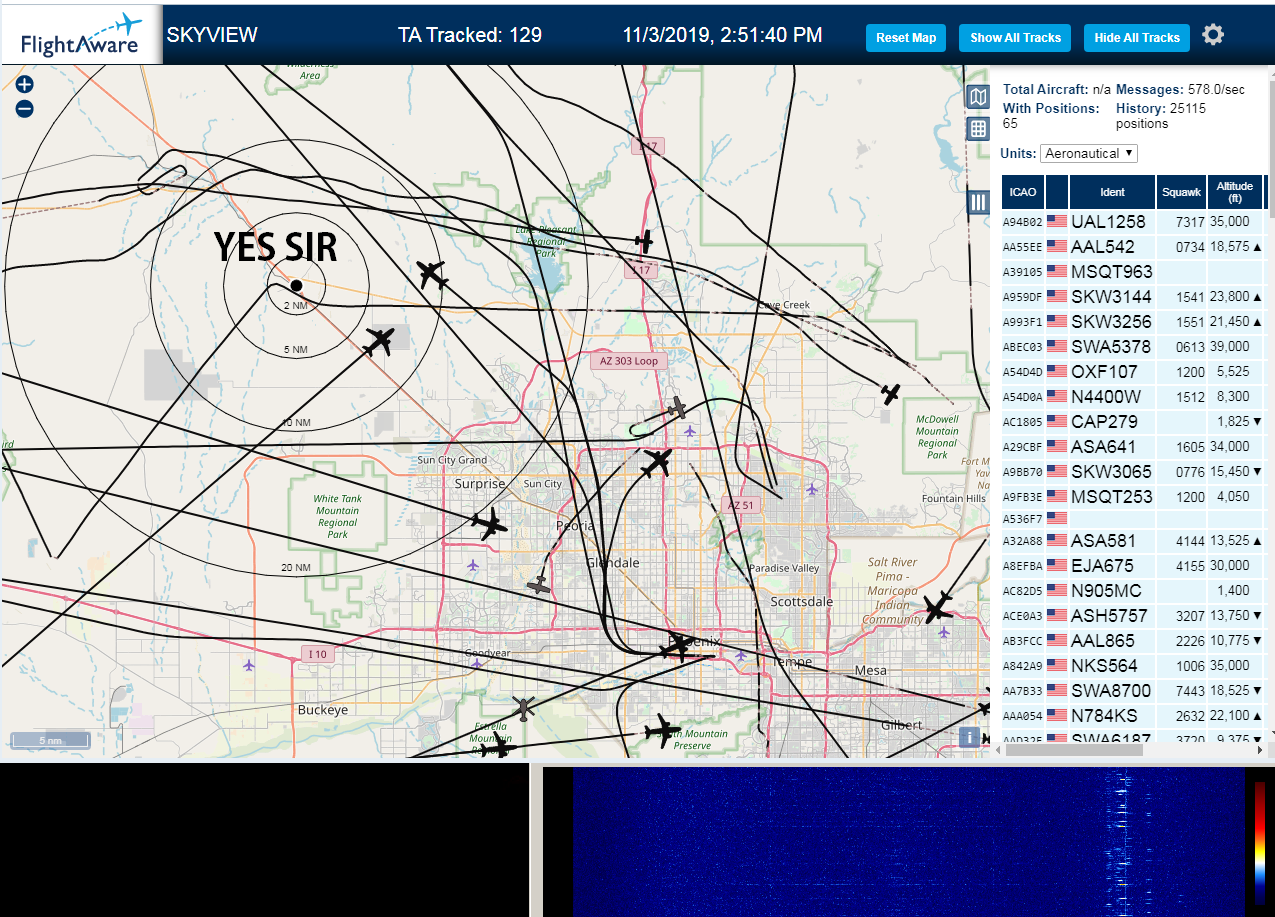Zoom out of the map with minus button
The width and height of the screenshot is (1275, 917).
[25, 109]
